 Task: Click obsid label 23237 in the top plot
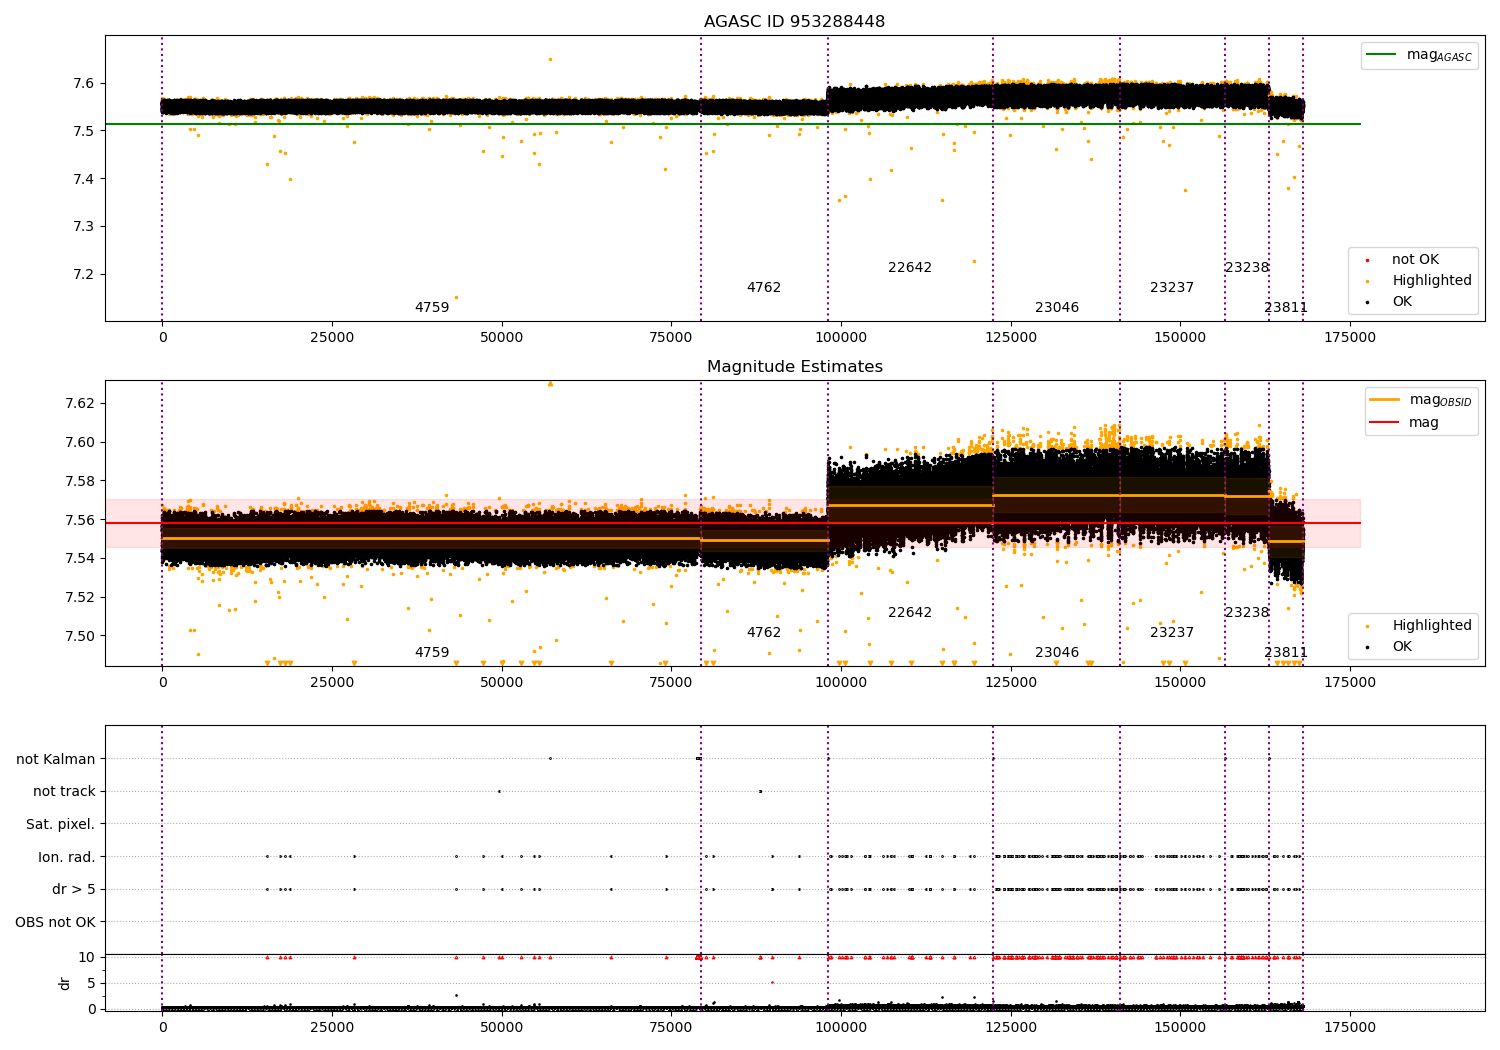click(1172, 288)
